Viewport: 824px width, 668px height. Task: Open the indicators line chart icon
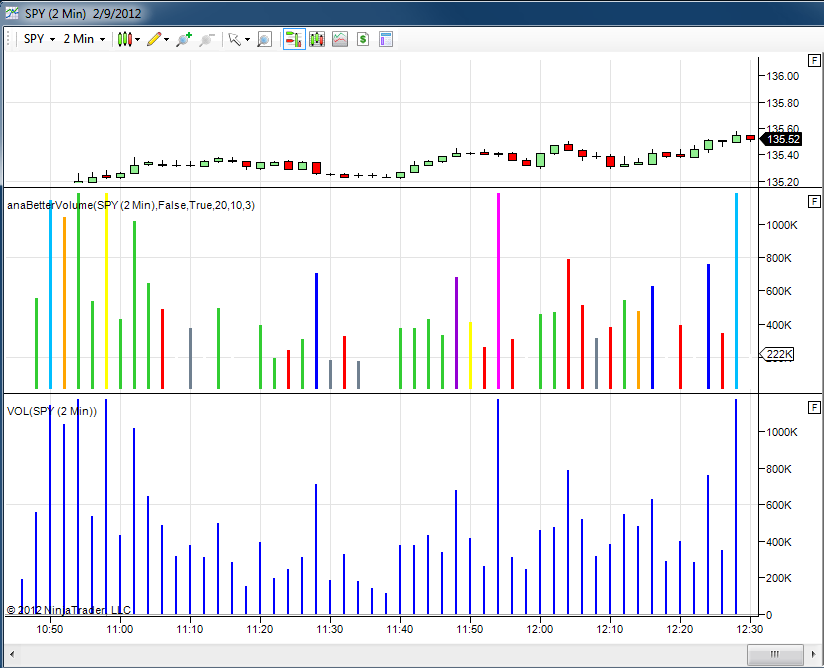click(x=340, y=39)
